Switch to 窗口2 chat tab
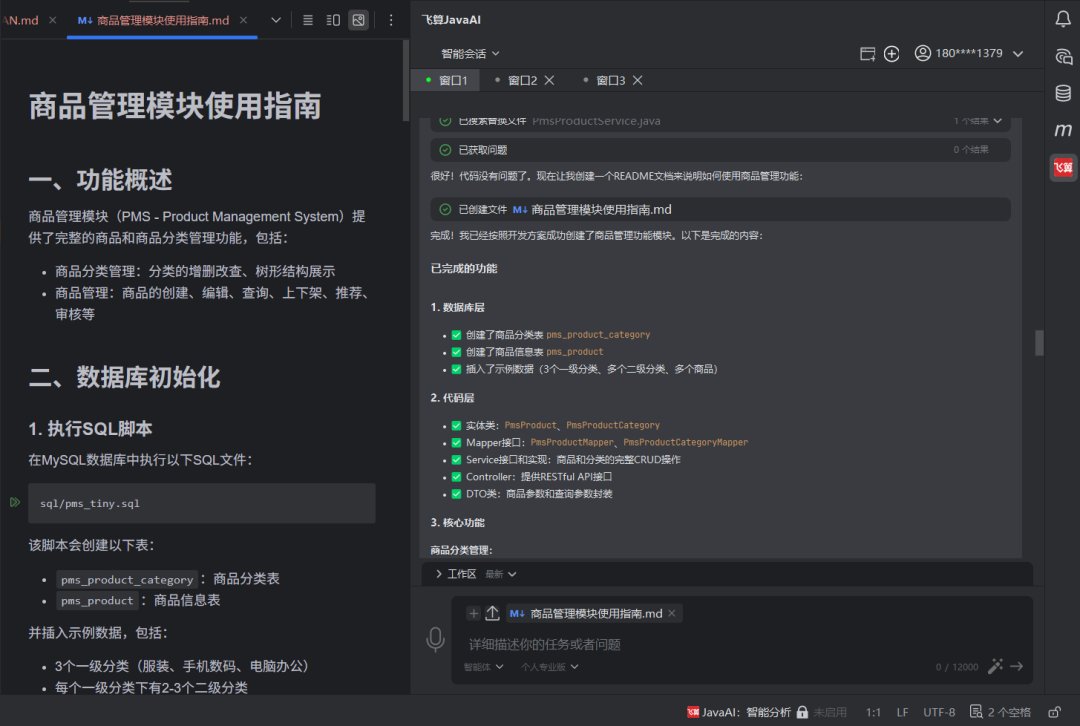This screenshot has height=726, width=1080. 522,81
